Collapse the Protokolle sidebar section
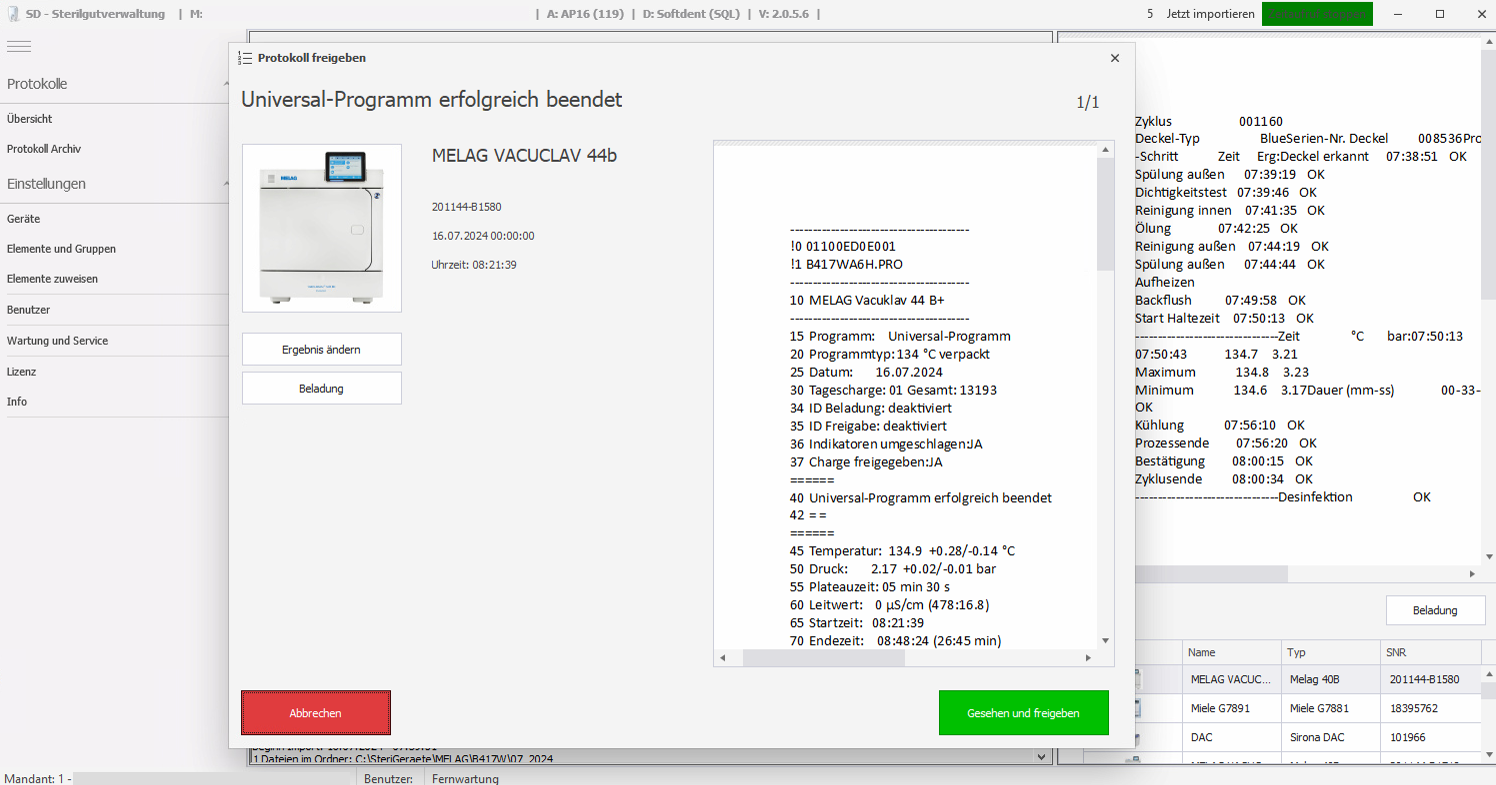The height and width of the screenshot is (785, 1496). tap(225, 84)
